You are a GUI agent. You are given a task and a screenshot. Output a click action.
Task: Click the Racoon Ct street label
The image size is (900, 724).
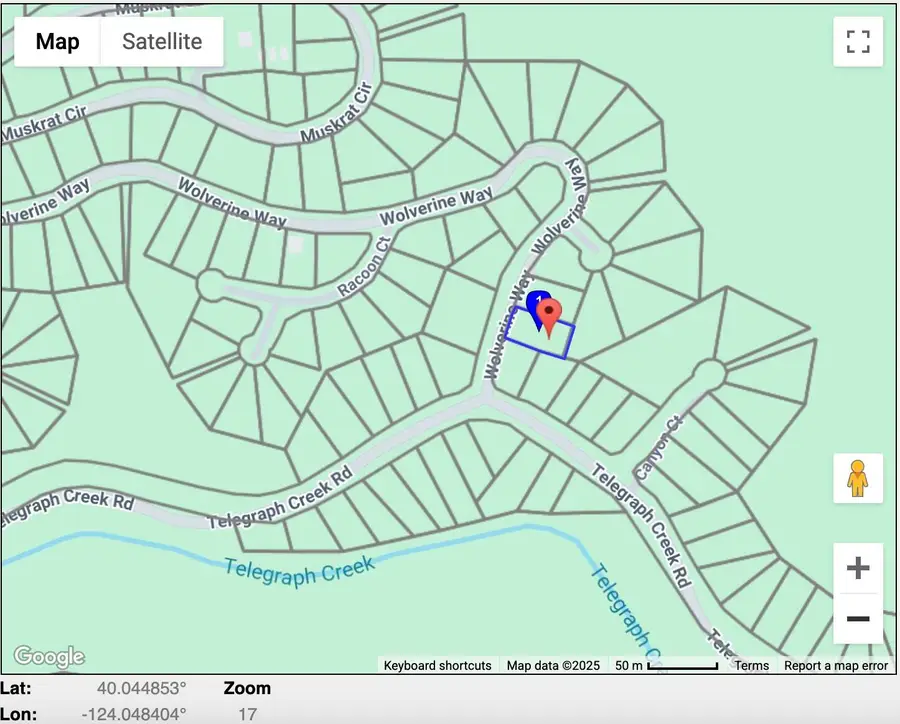coord(364,267)
